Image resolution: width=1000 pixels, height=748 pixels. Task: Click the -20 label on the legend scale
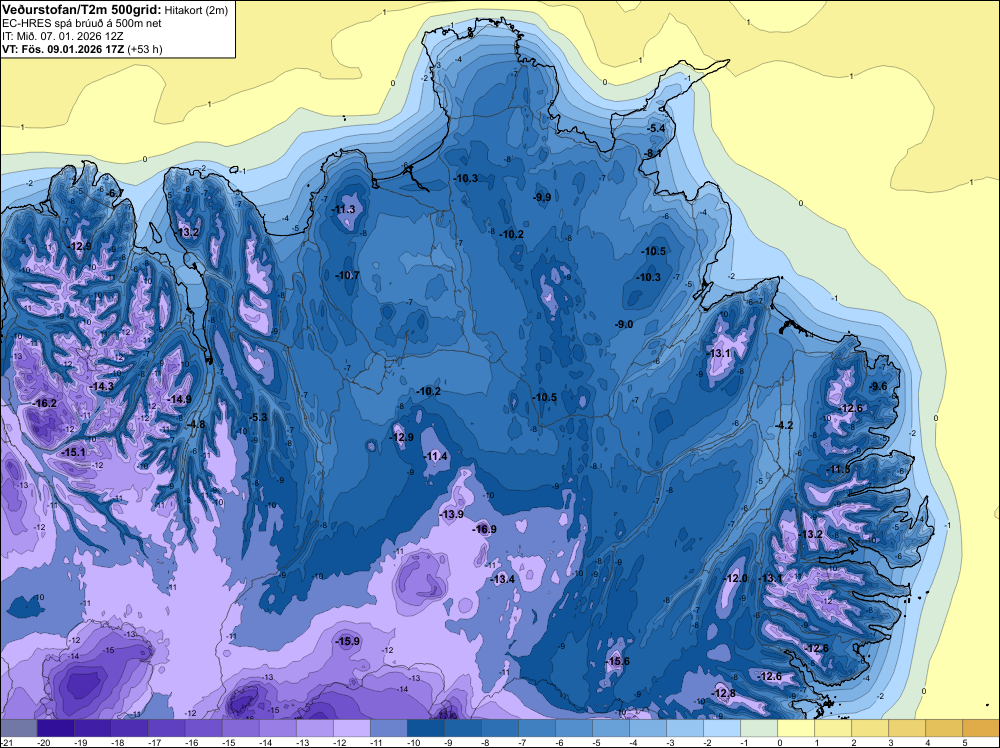(44, 742)
